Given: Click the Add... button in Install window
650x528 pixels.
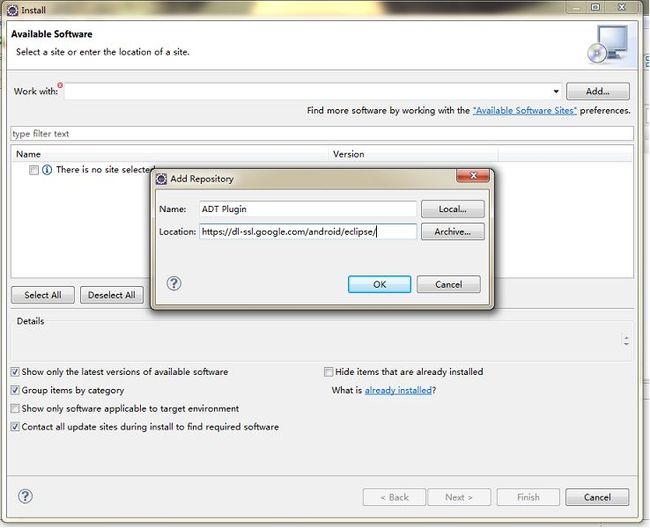Looking at the screenshot, I should point(597,91).
